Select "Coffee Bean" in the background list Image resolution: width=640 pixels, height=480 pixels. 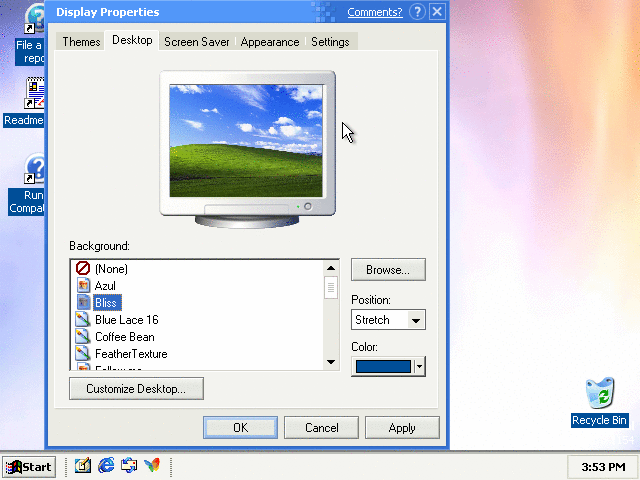[125, 337]
